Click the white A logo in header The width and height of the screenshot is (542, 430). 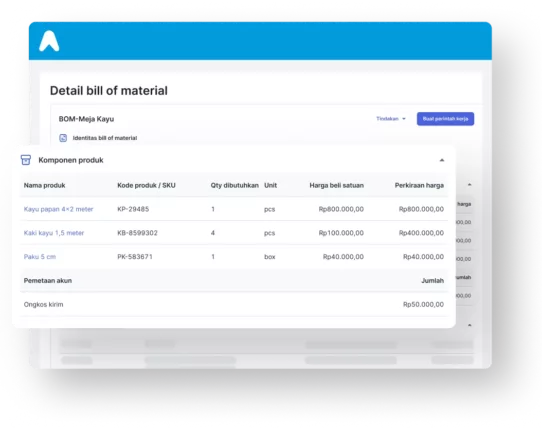click(x=49, y=41)
